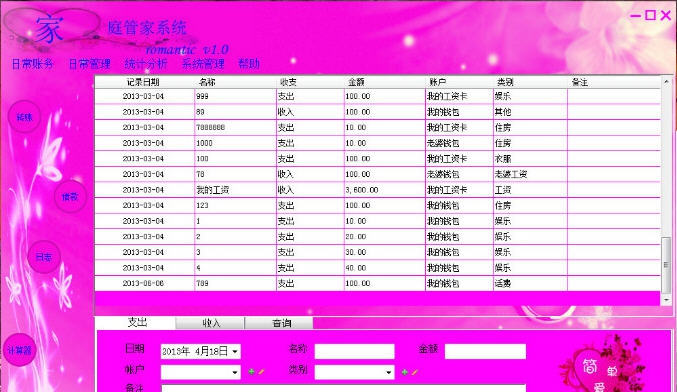Open the 日常账务 menu

(x=32, y=64)
